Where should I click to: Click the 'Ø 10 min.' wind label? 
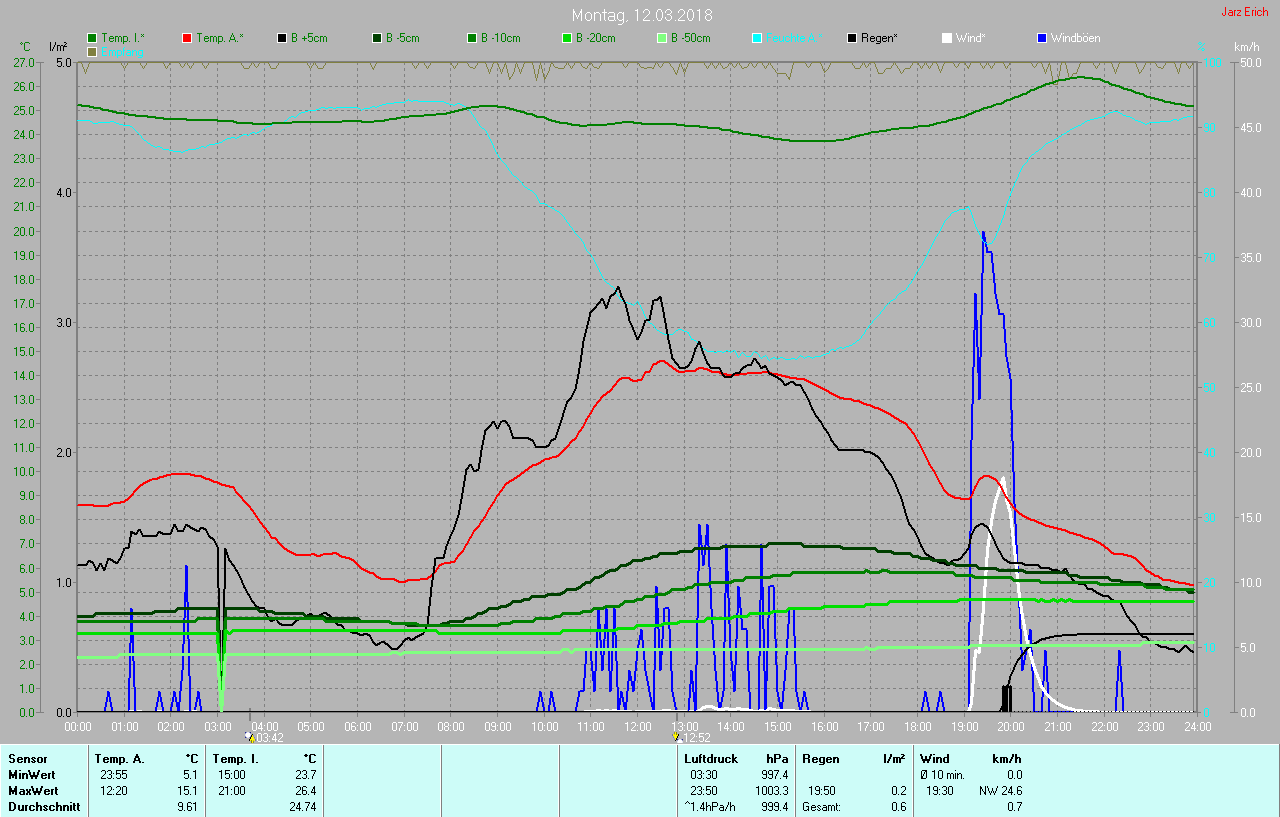[x=943, y=775]
